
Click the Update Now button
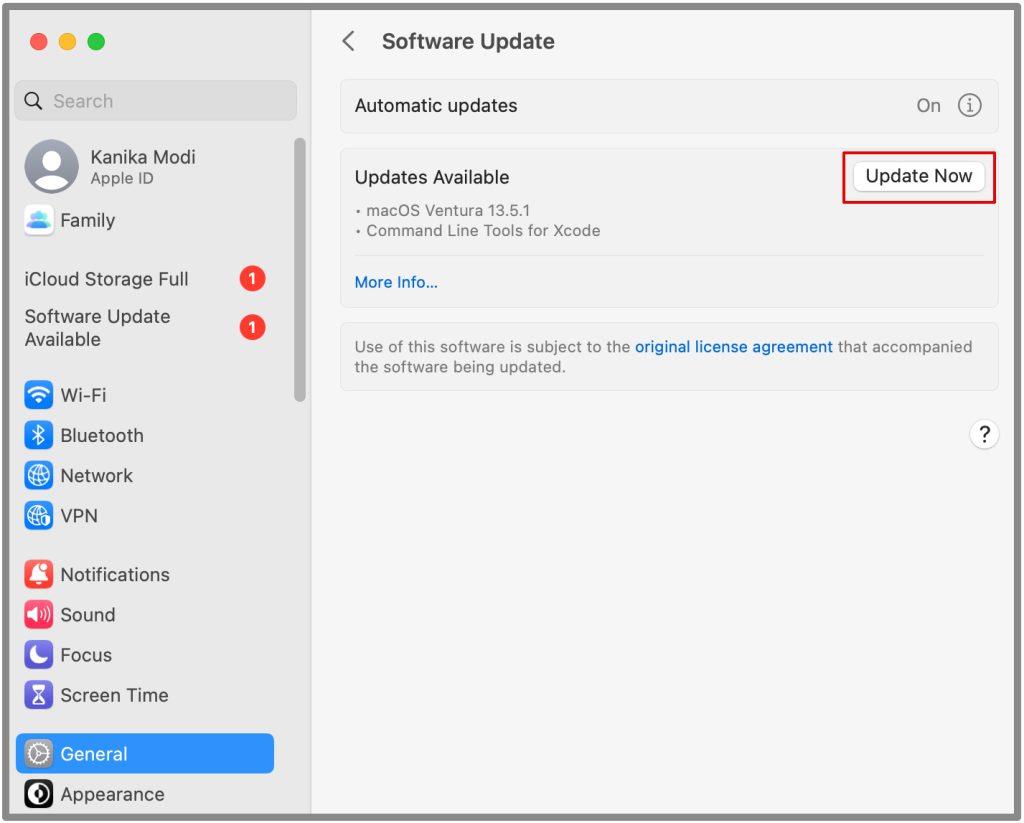click(x=919, y=176)
